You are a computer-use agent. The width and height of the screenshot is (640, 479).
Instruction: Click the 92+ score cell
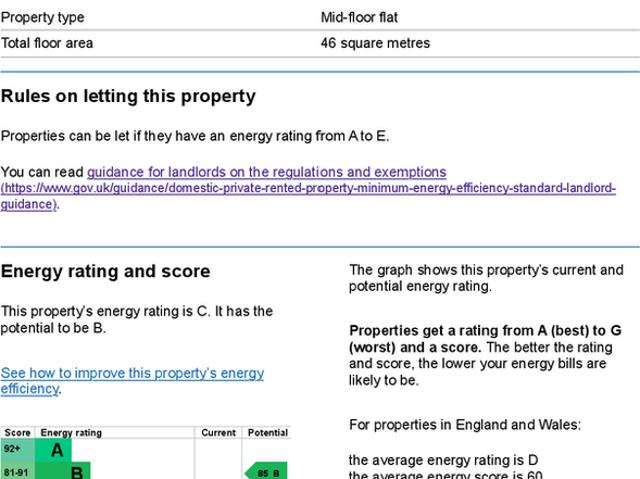click(x=17, y=451)
